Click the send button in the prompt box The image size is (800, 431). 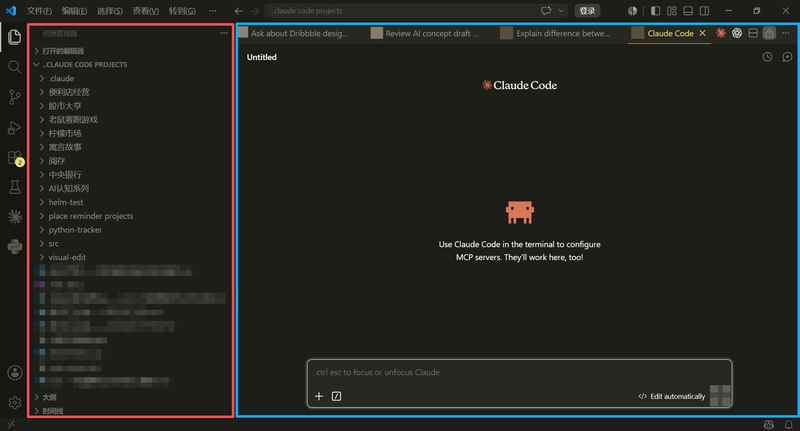(x=720, y=396)
